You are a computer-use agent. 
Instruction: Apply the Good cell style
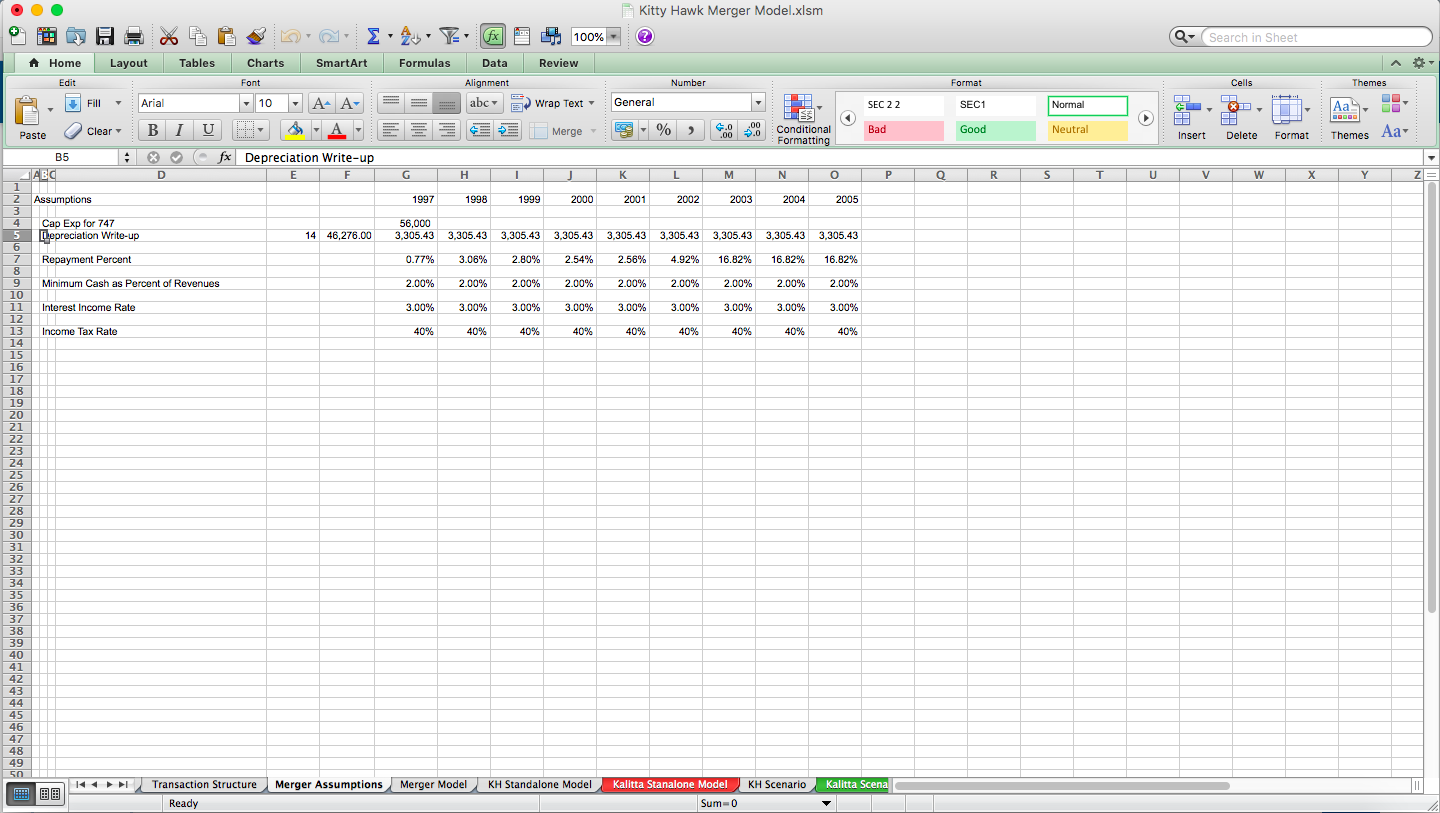point(995,130)
